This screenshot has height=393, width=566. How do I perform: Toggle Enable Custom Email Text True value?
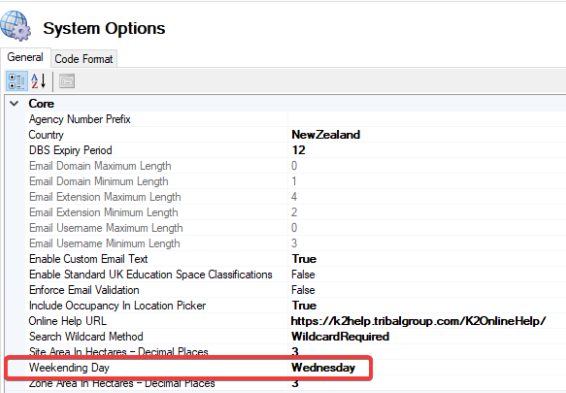304,259
